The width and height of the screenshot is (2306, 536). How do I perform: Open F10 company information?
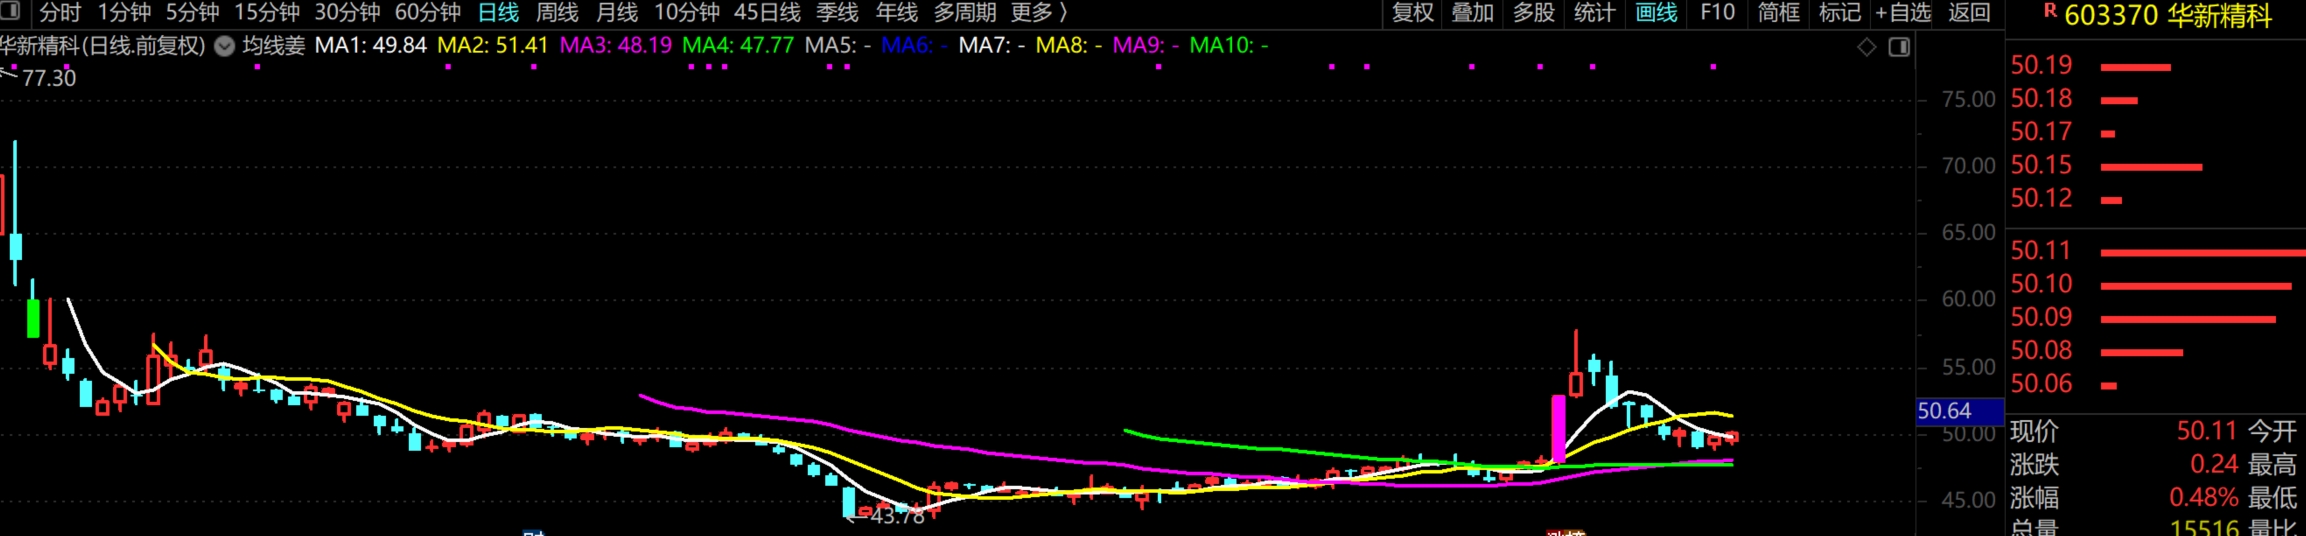tap(1717, 13)
